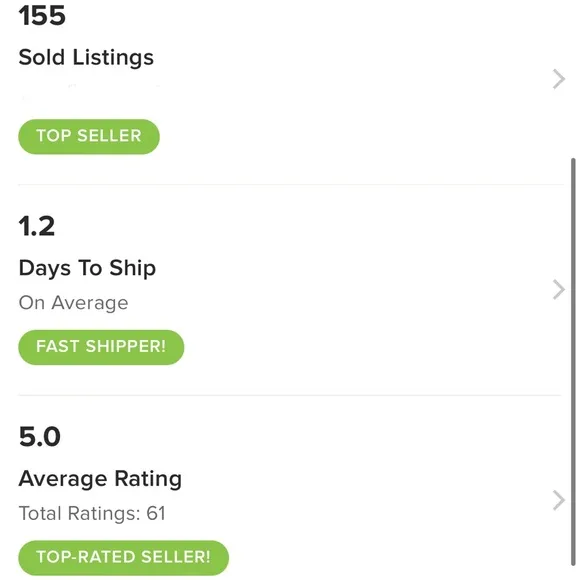
Task: Select the TOP-RATED SELLER! badge
Action: [x=124, y=557]
